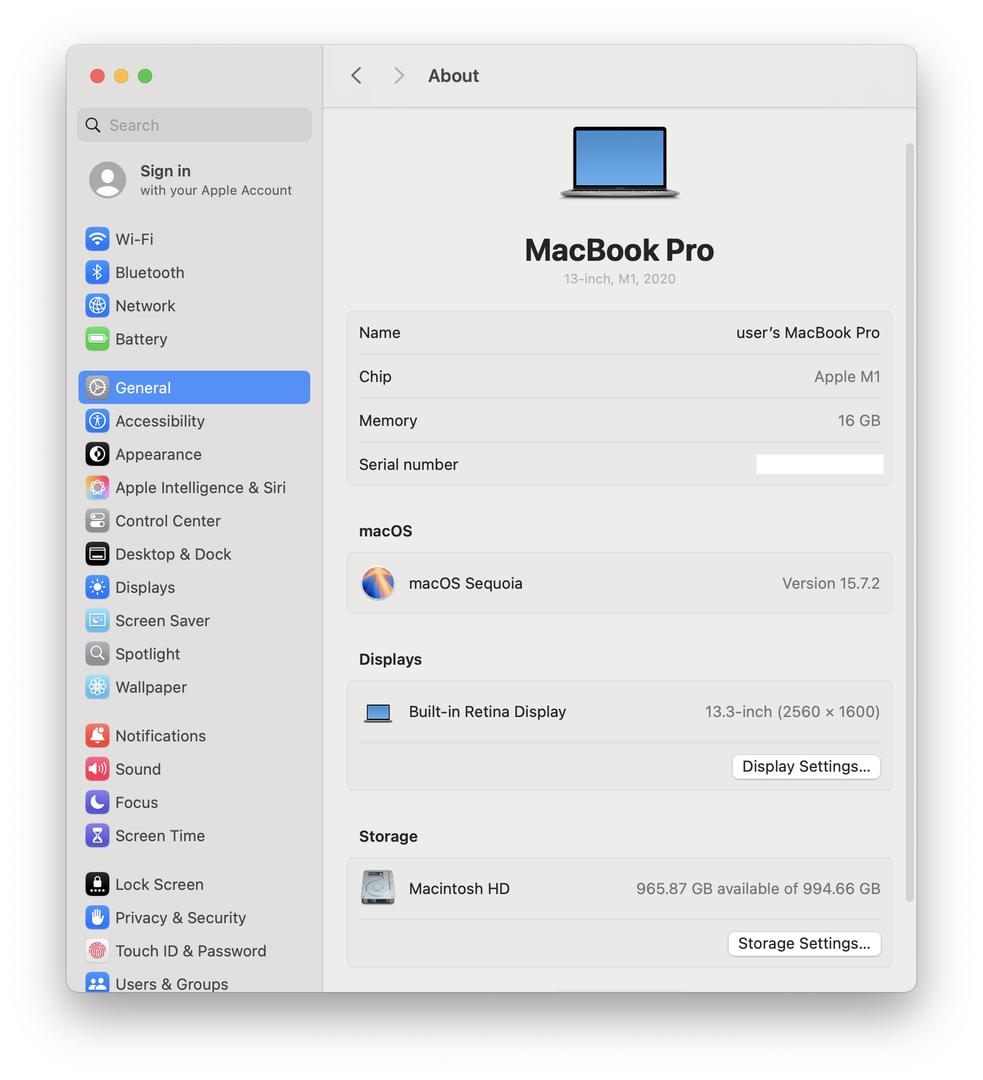Viewport: 983px width, 1080px height.
Task: Select the Wallpaper icon
Action: [97, 687]
